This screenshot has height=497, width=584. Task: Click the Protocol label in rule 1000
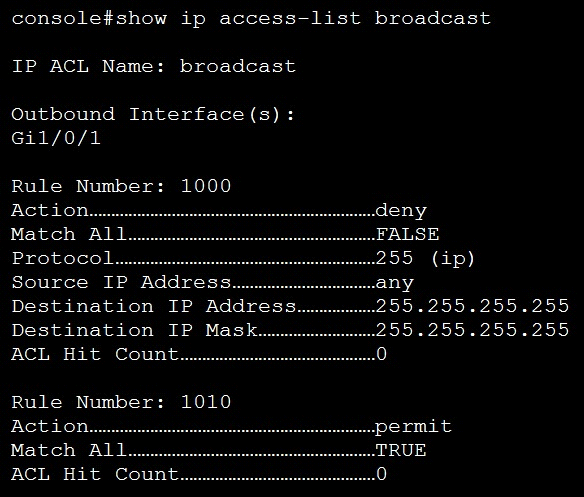pos(62,258)
